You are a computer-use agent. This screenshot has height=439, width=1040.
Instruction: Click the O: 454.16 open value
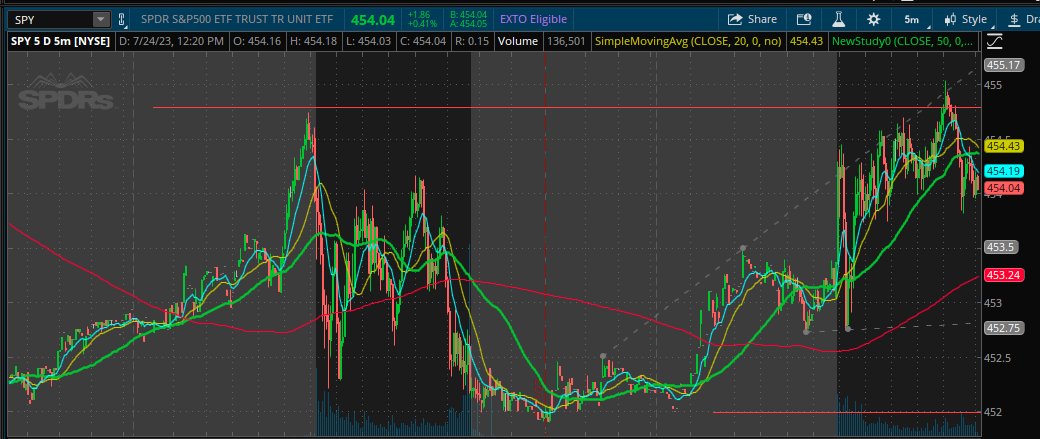pos(258,41)
